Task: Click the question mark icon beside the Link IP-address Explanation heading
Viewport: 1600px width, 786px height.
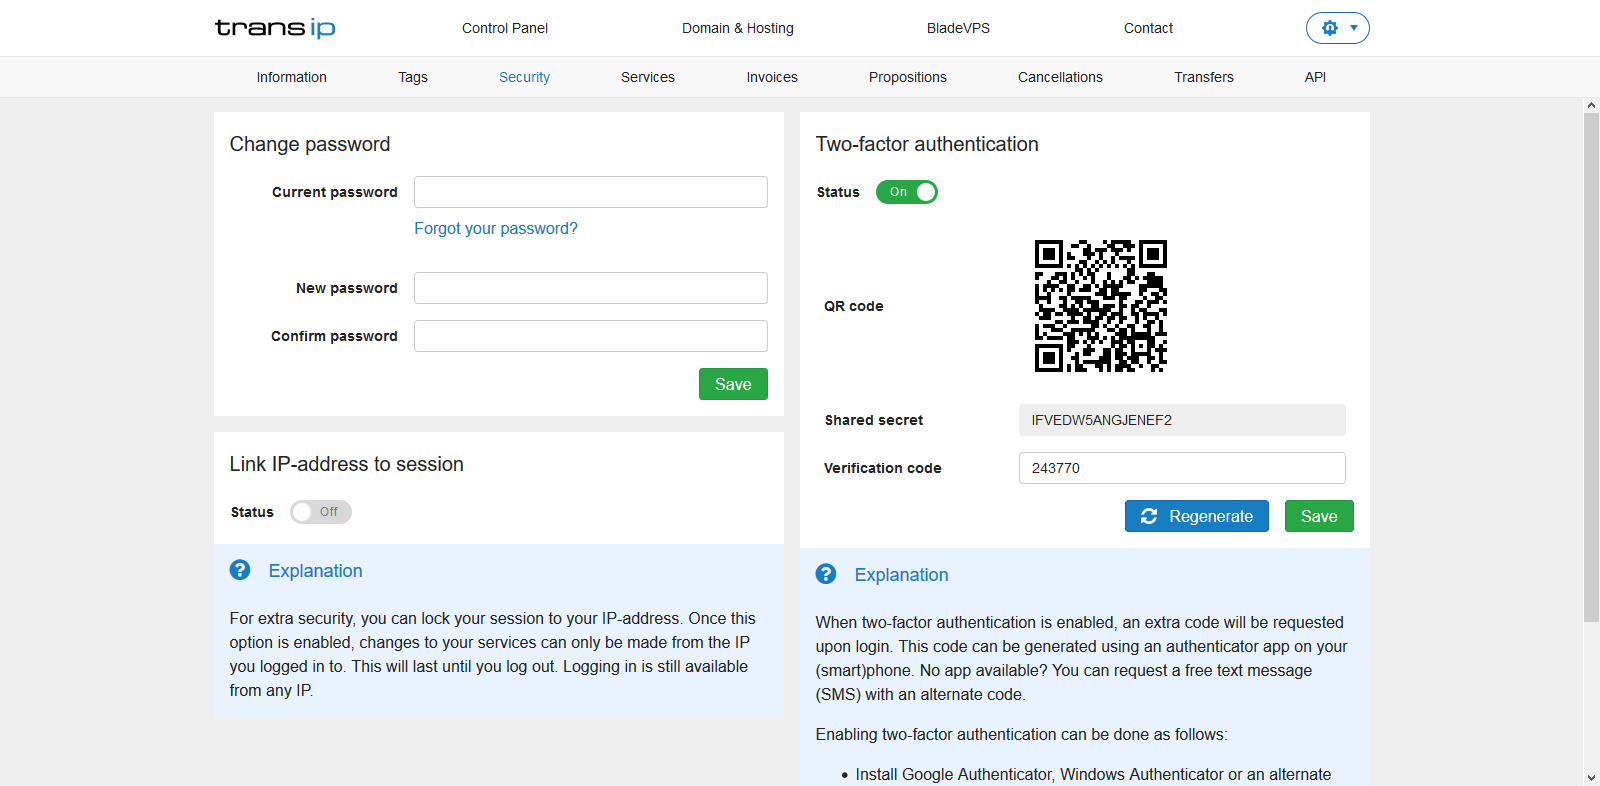Action: [x=240, y=570]
